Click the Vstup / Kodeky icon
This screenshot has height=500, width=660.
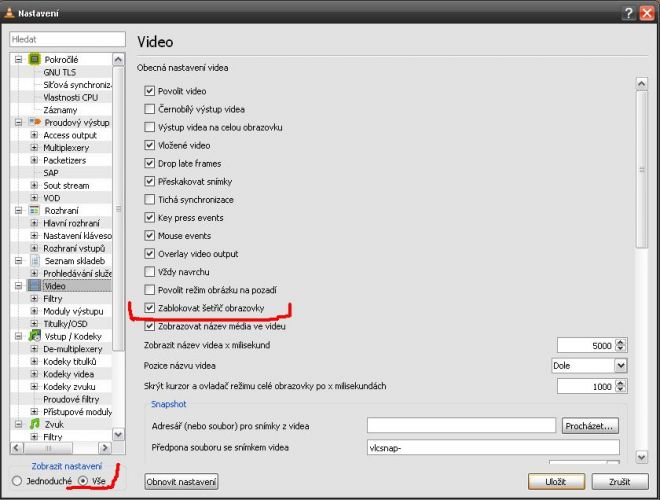[35, 336]
